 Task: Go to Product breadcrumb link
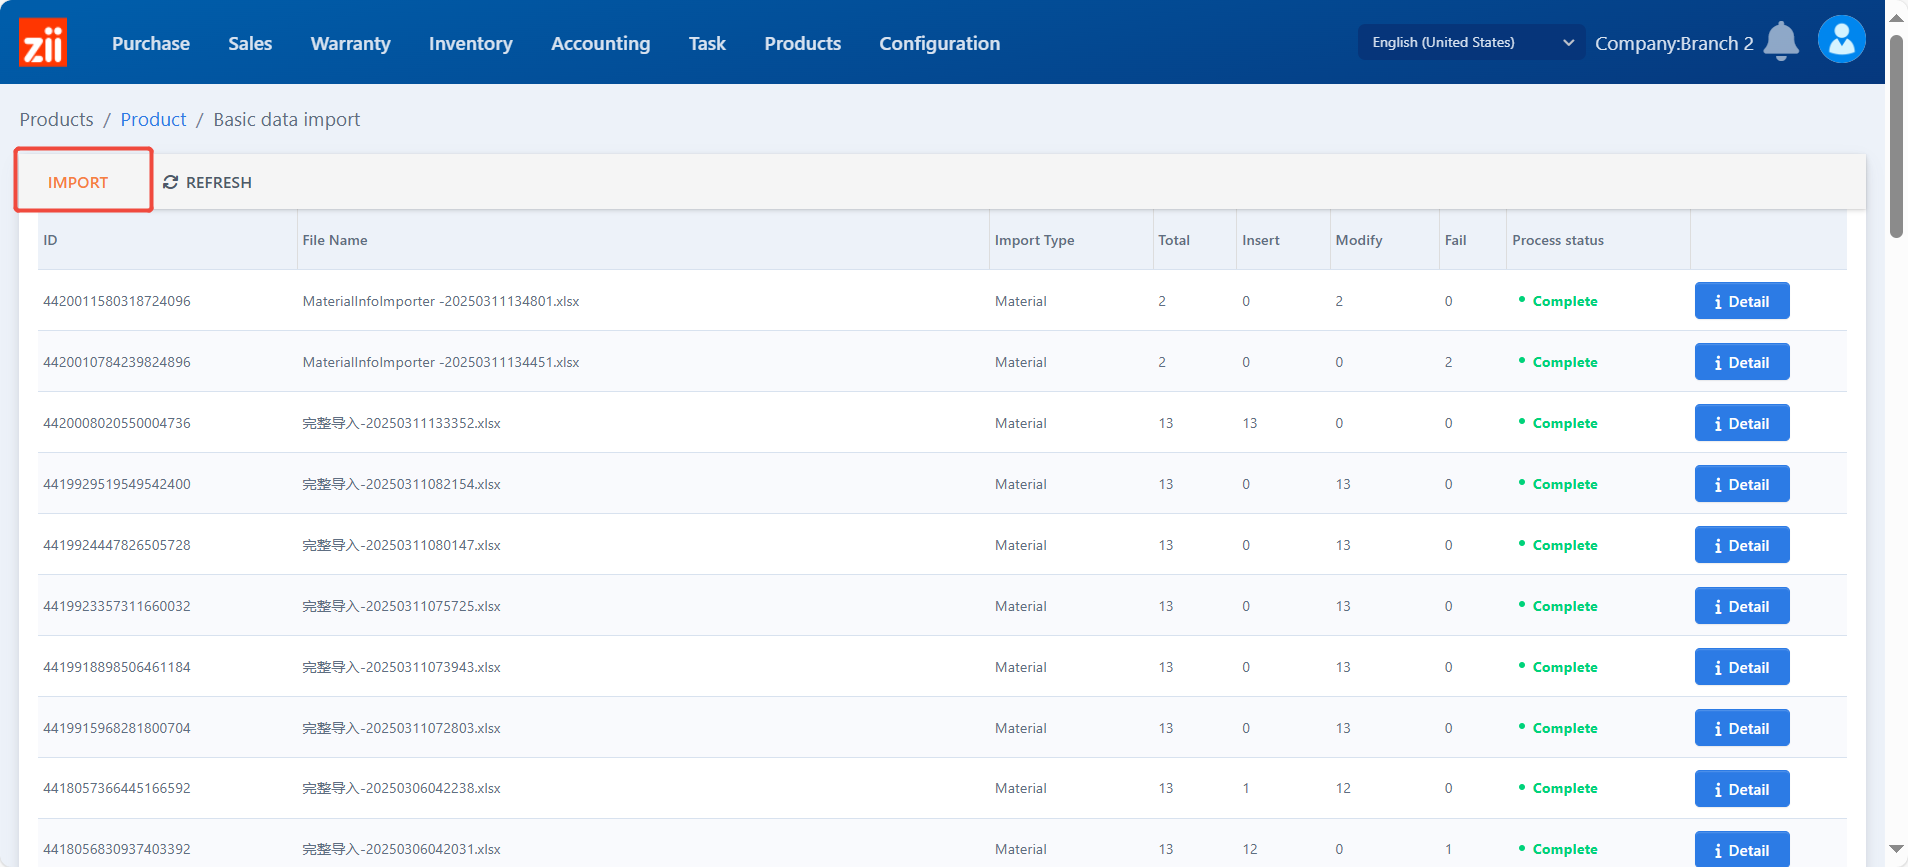click(153, 119)
